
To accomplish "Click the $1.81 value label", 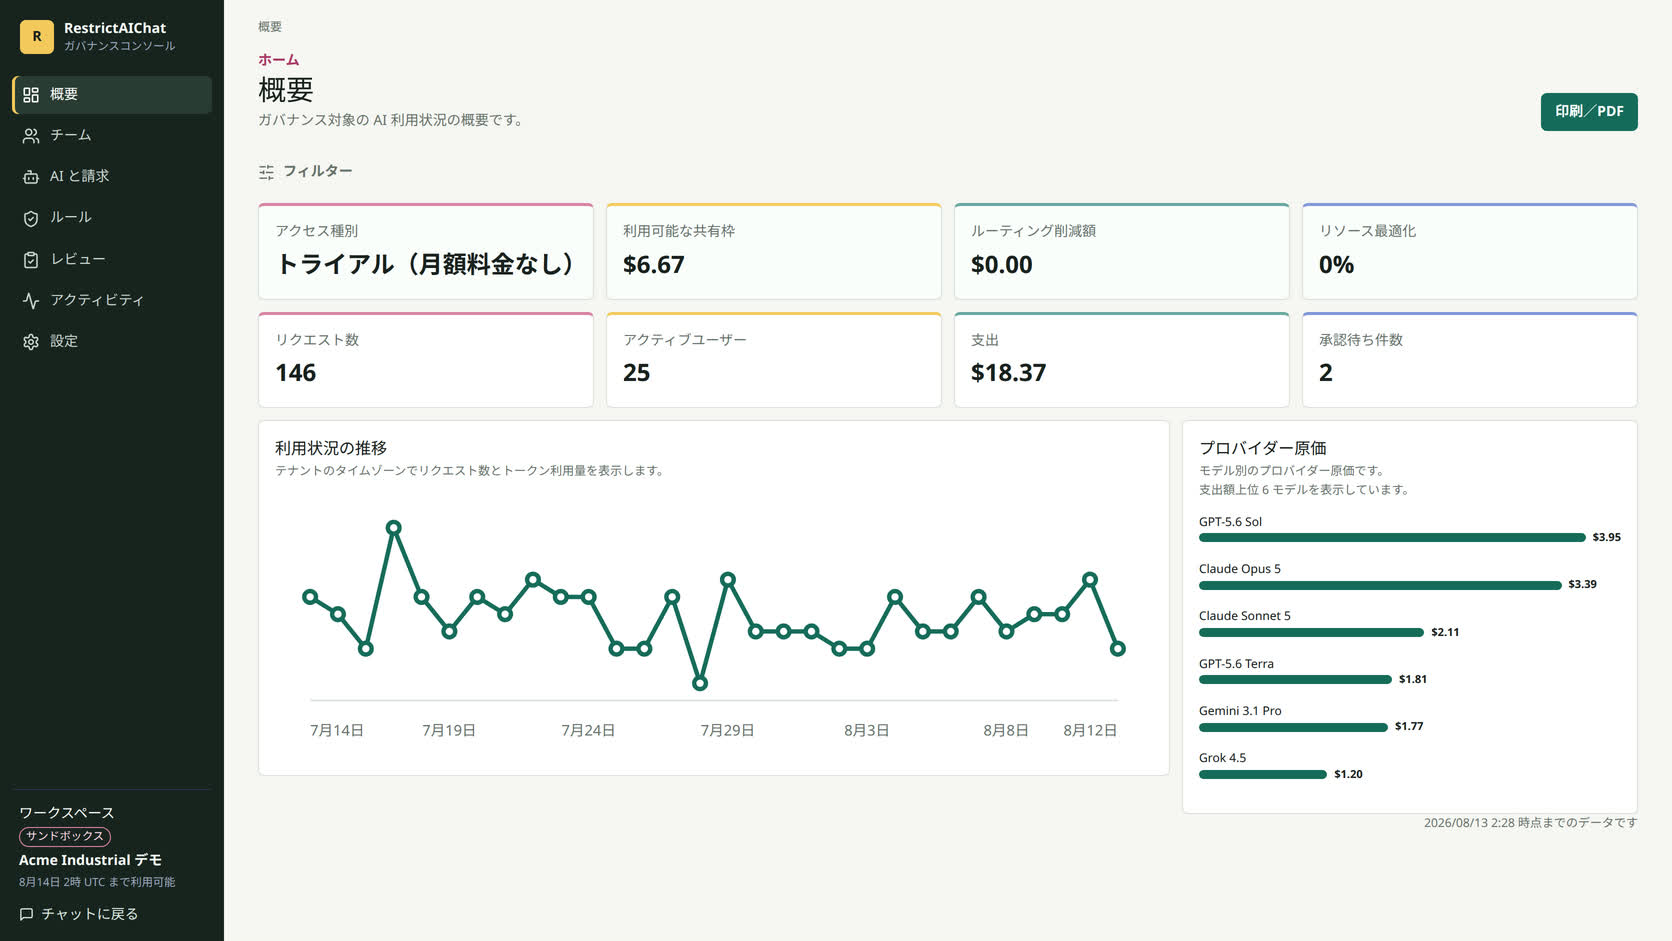I will 1413,680.
